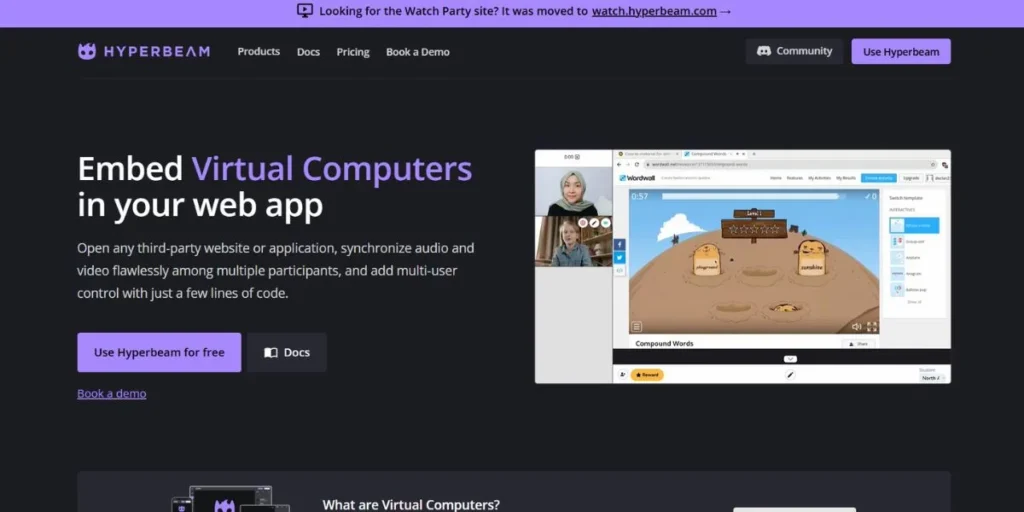Open the Products menu
Viewport: 1024px width, 512px height.
[259, 52]
